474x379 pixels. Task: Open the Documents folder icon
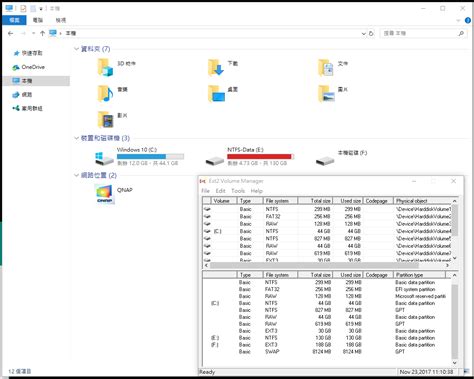(326, 67)
